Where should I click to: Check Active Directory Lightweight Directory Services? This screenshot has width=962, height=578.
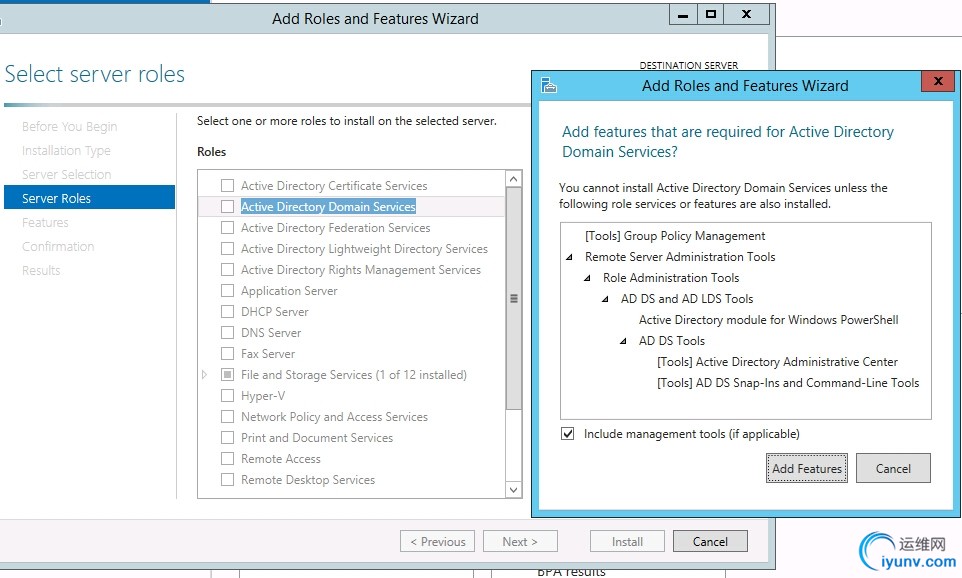point(228,249)
